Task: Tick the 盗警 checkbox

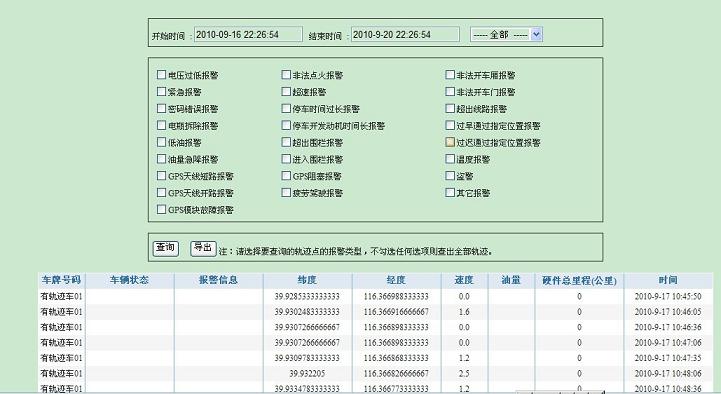Action: click(x=450, y=176)
